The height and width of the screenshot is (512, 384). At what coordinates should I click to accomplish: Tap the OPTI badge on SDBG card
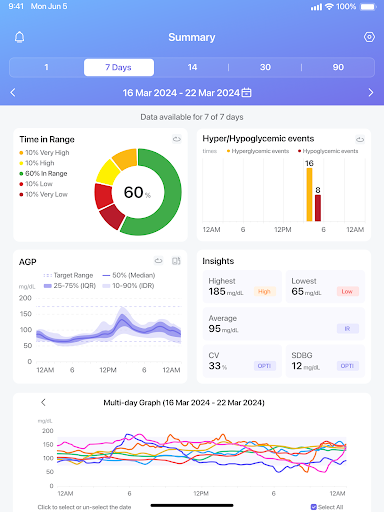(347, 366)
